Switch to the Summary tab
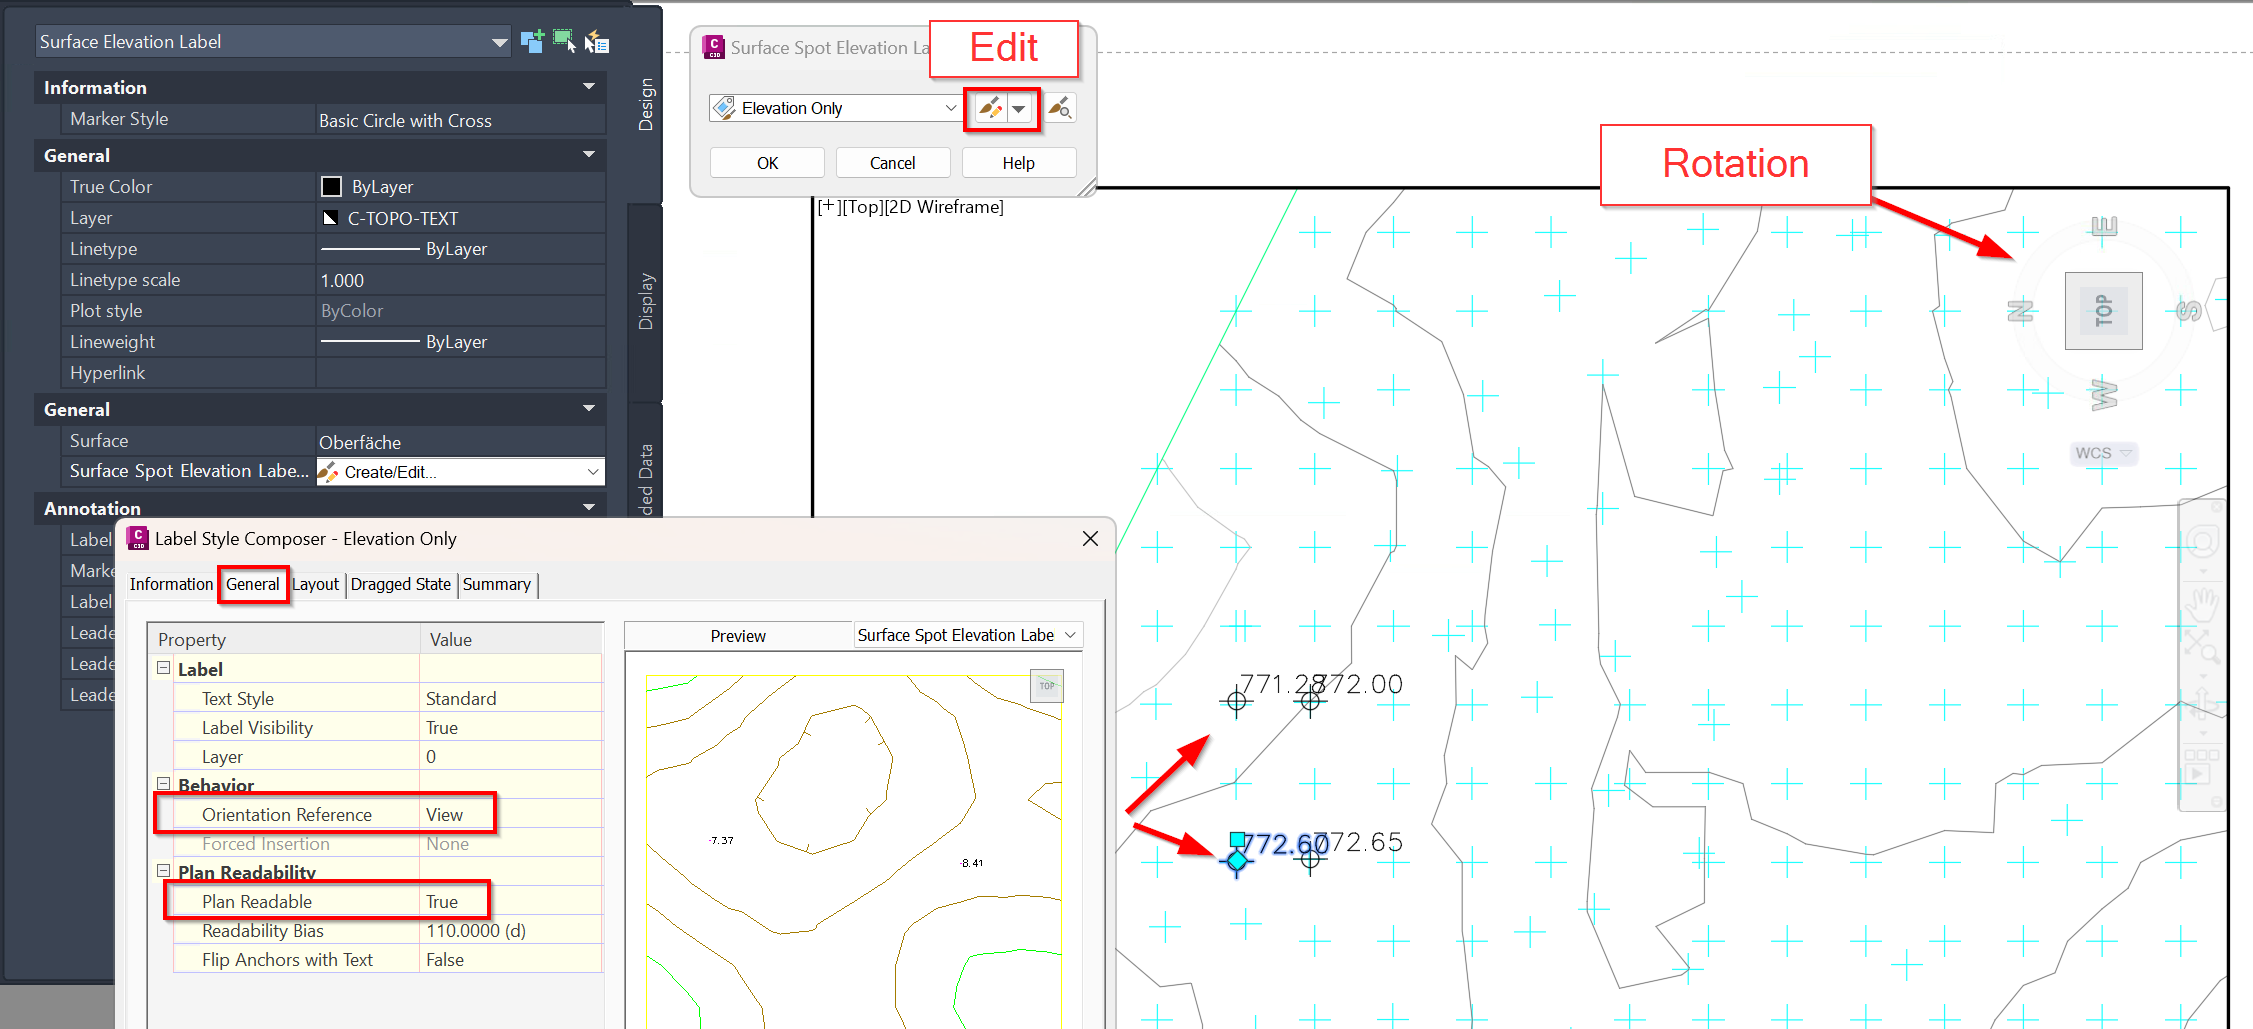The height and width of the screenshot is (1029, 2253). click(497, 584)
